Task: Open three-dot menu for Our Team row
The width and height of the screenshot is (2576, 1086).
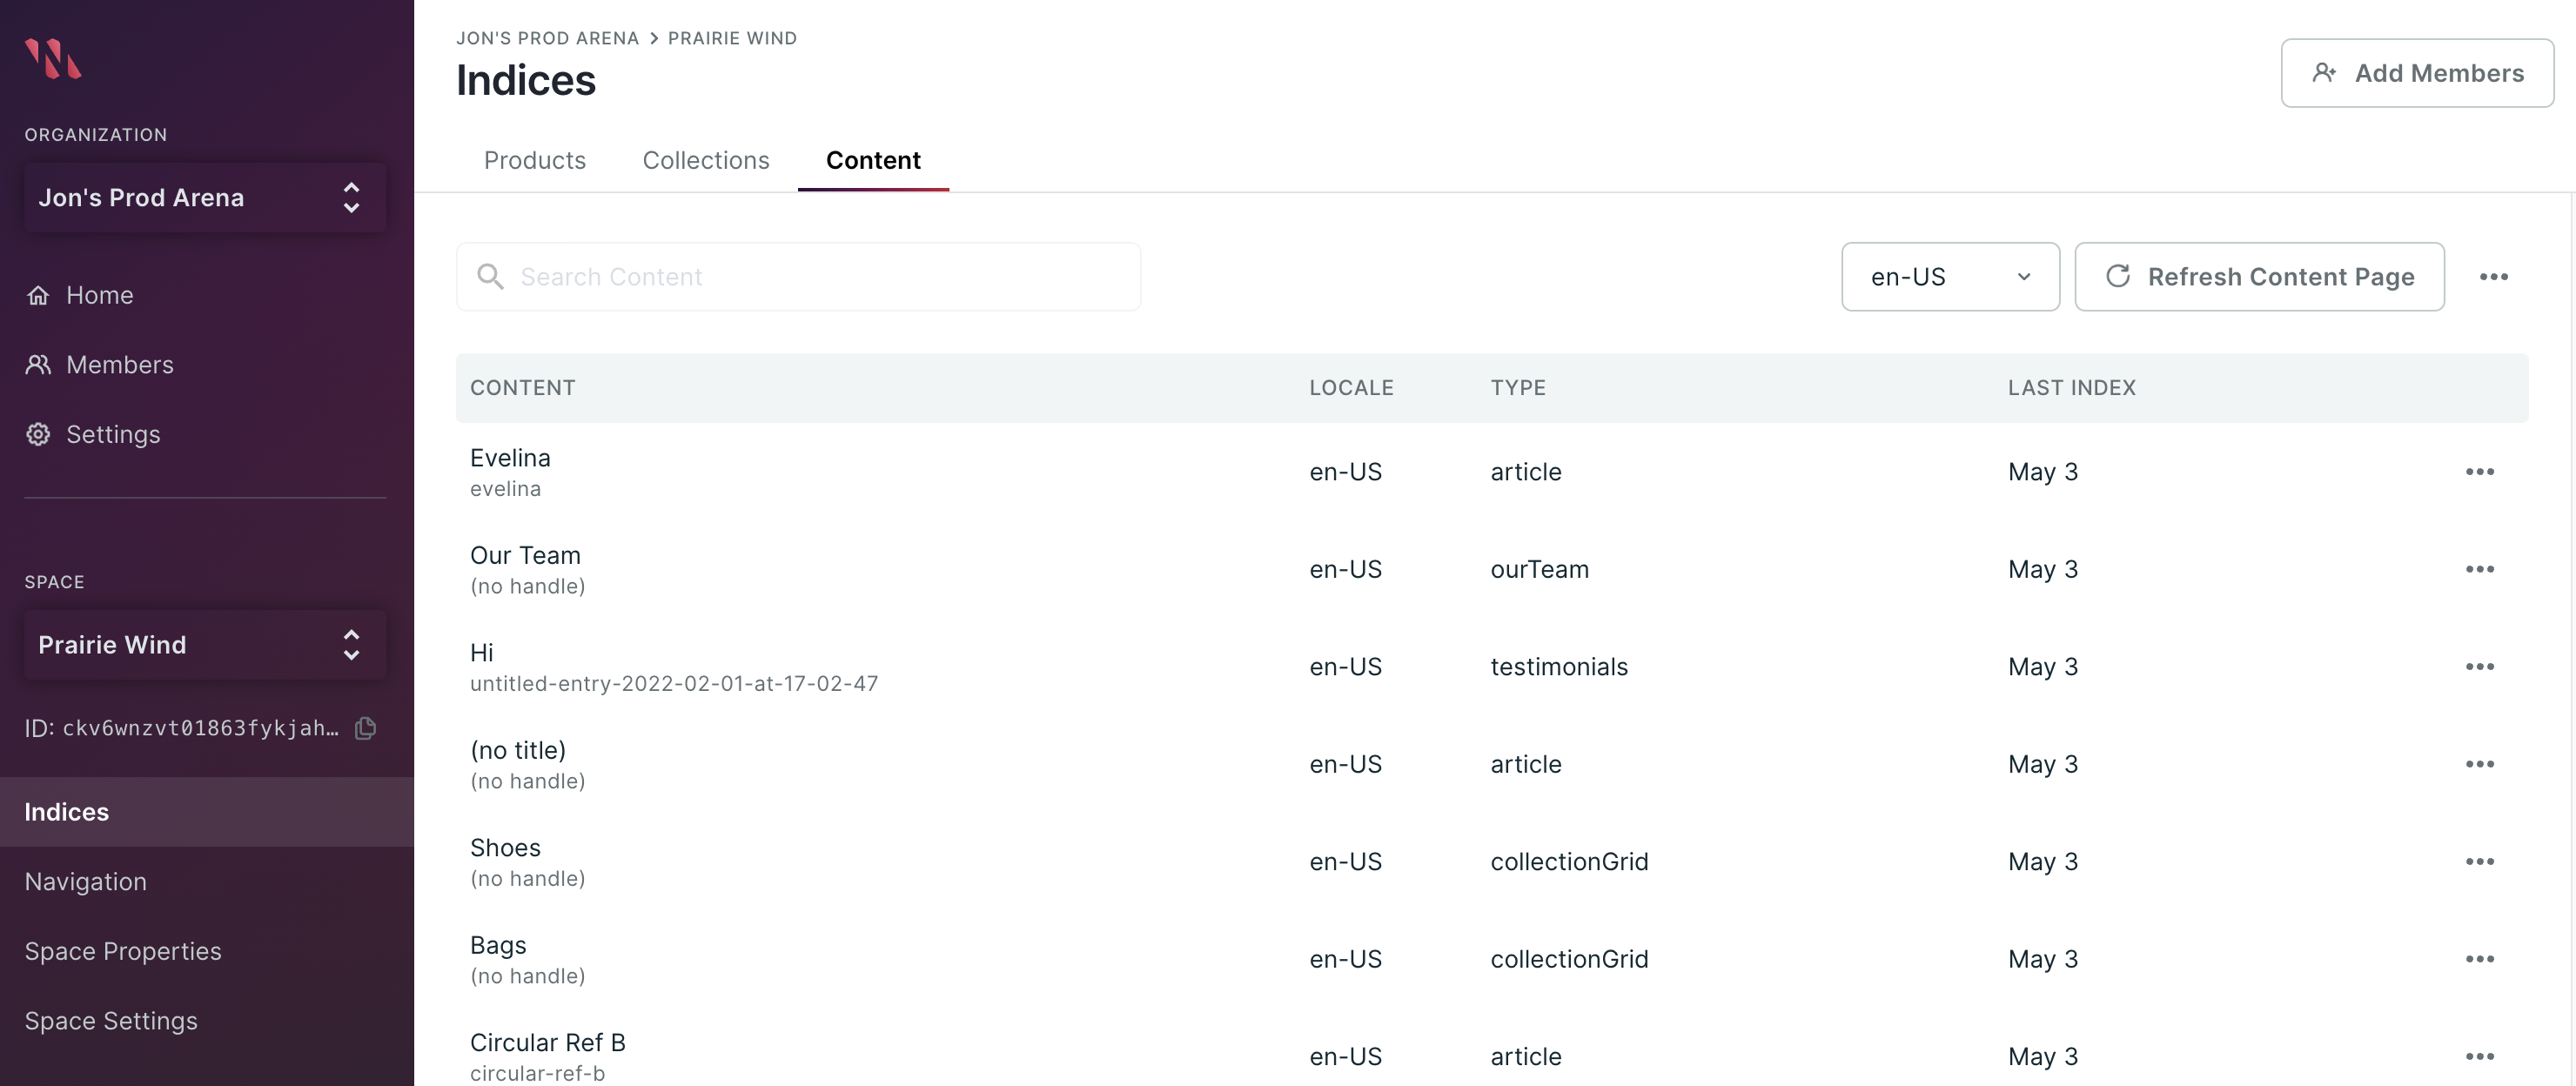Action: 2479,569
